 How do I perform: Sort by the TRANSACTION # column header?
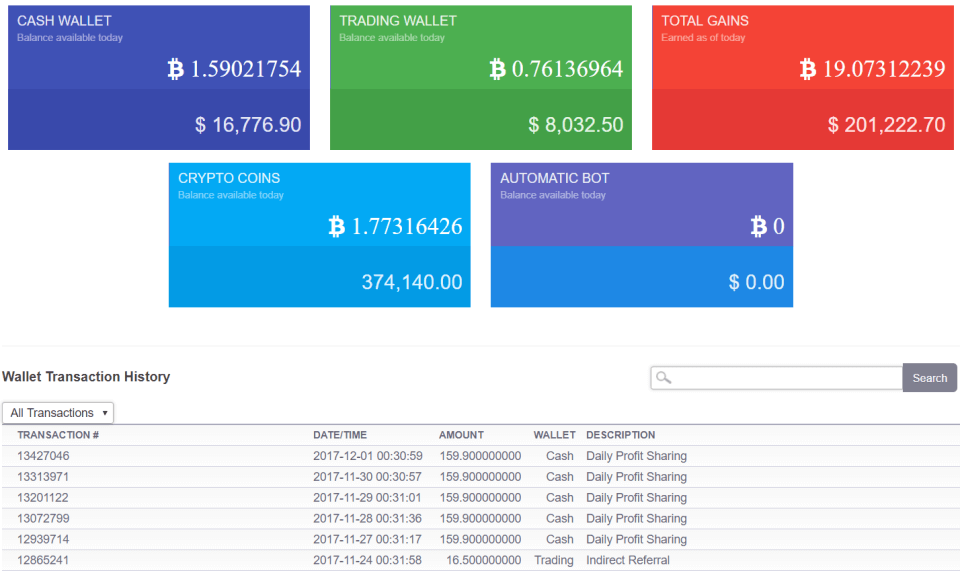pyautogui.click(x=58, y=435)
